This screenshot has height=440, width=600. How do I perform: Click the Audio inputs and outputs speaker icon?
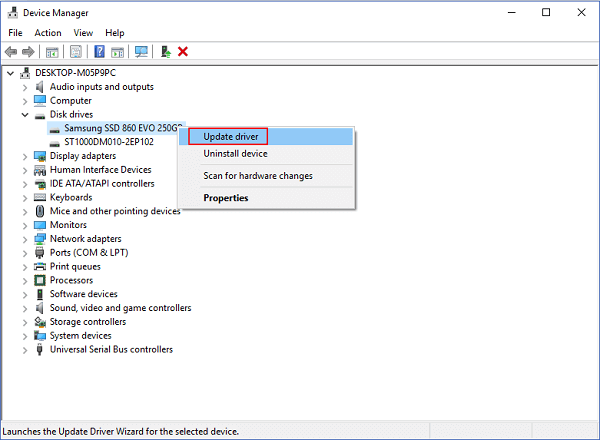[40, 87]
